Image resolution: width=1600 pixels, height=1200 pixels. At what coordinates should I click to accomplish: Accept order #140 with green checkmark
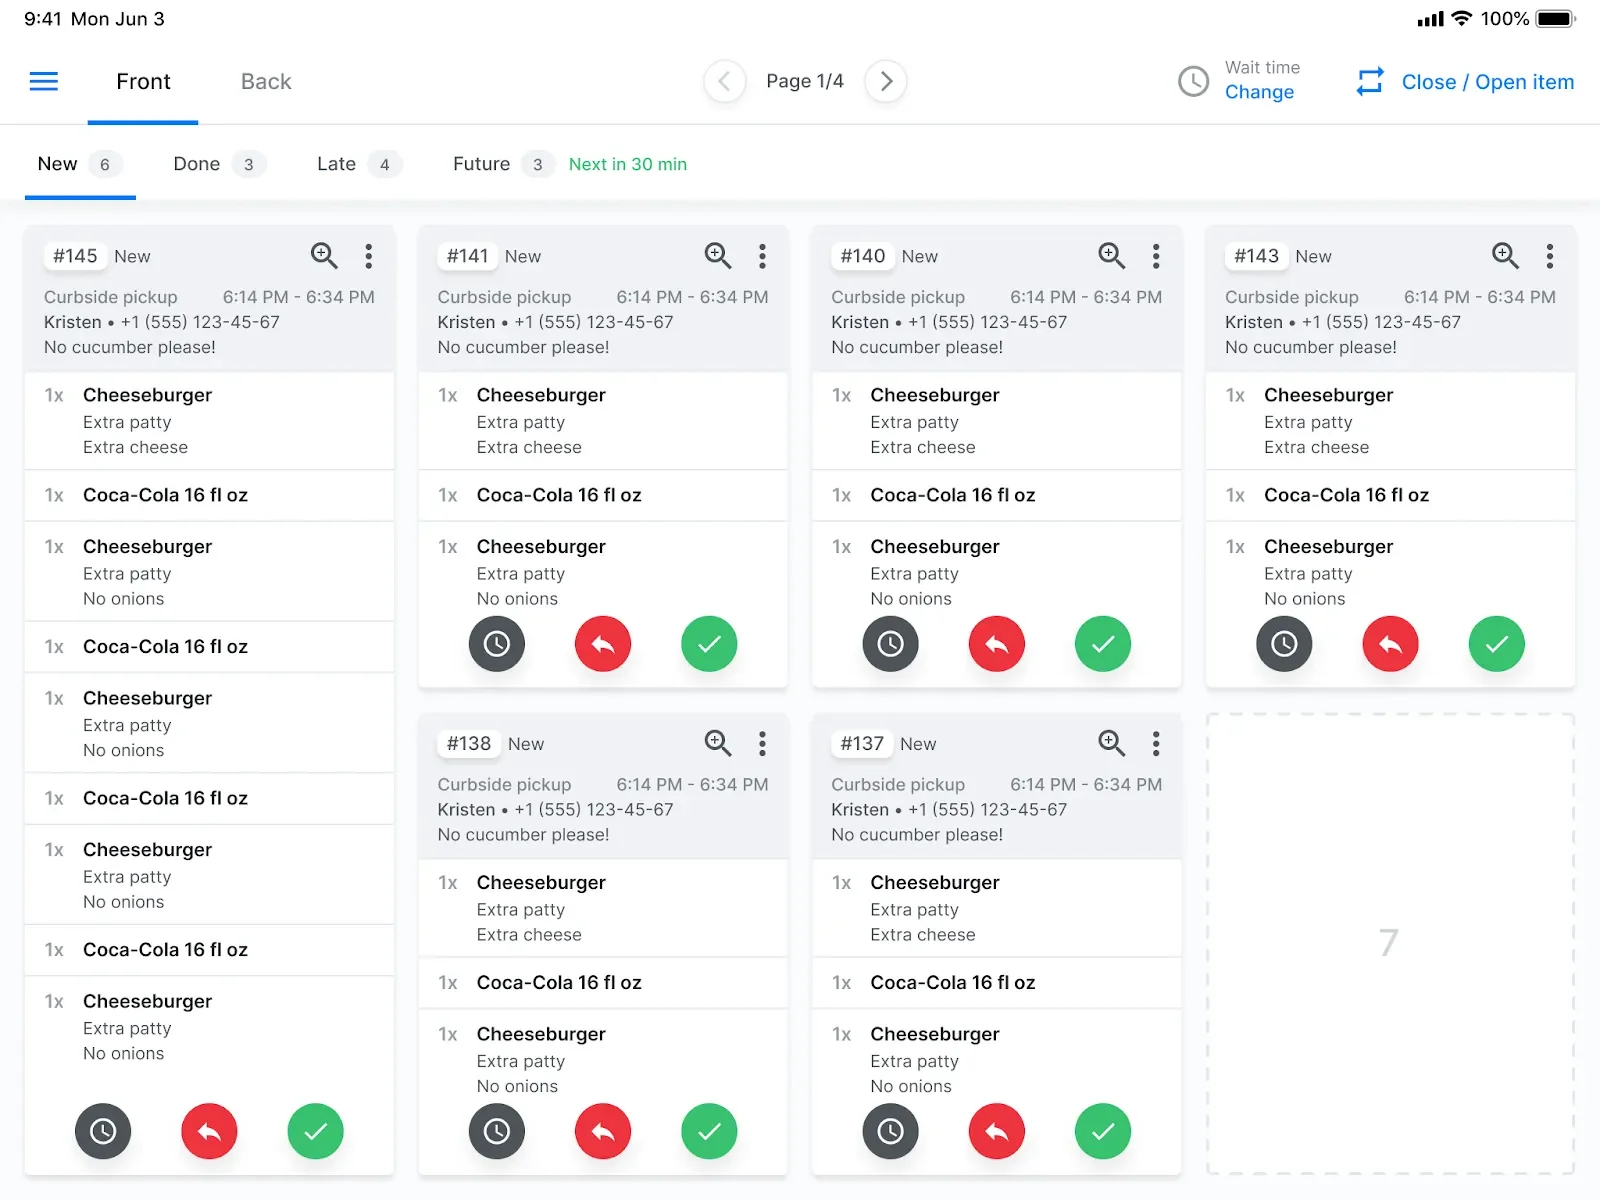coord(1103,644)
